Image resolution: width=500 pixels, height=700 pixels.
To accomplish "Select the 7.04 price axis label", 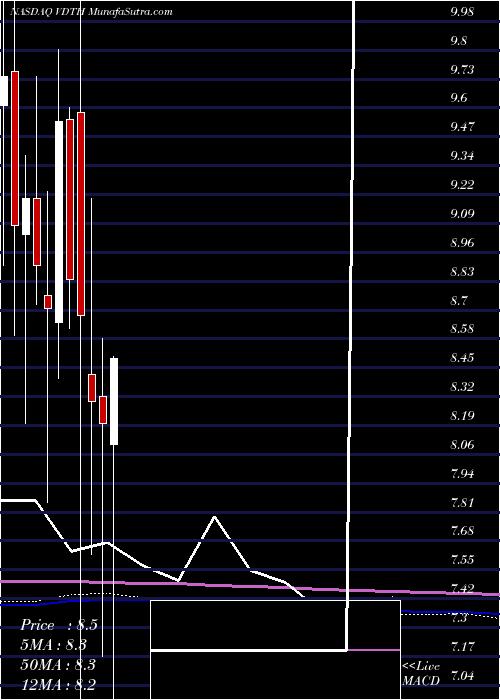I will (462, 675).
